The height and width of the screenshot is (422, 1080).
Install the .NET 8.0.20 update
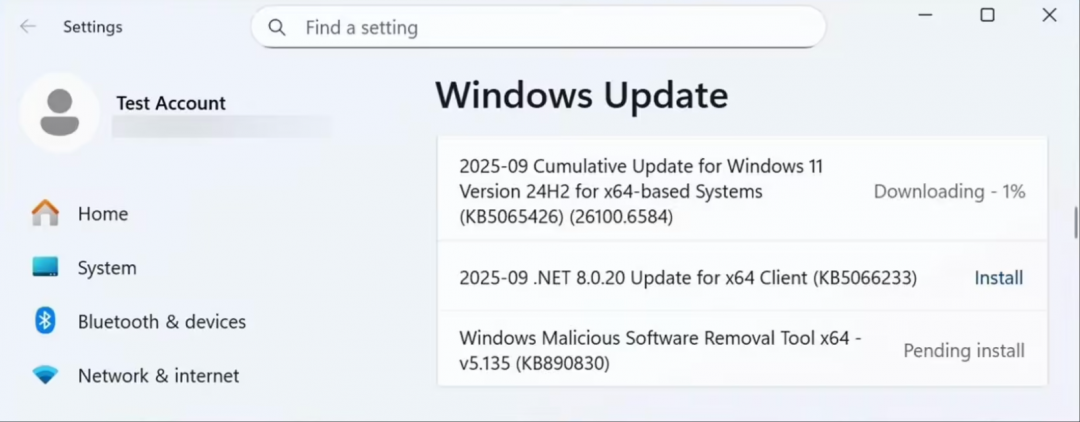click(x=999, y=278)
